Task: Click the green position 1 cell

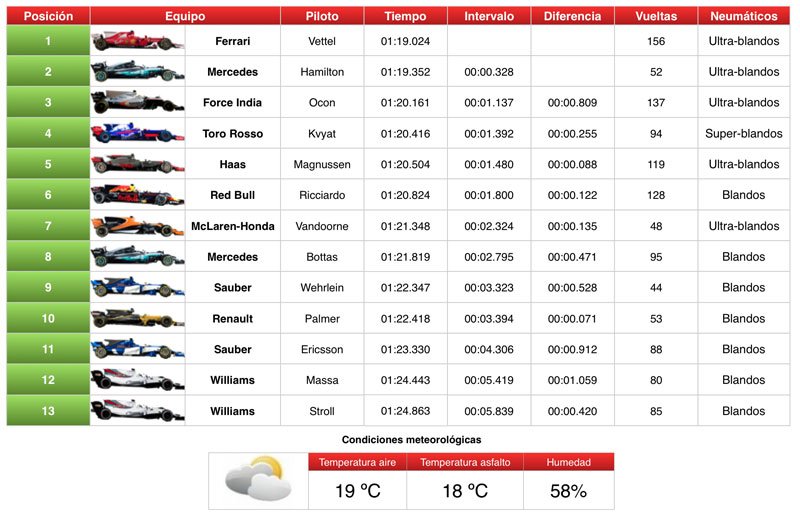Action: [48, 41]
